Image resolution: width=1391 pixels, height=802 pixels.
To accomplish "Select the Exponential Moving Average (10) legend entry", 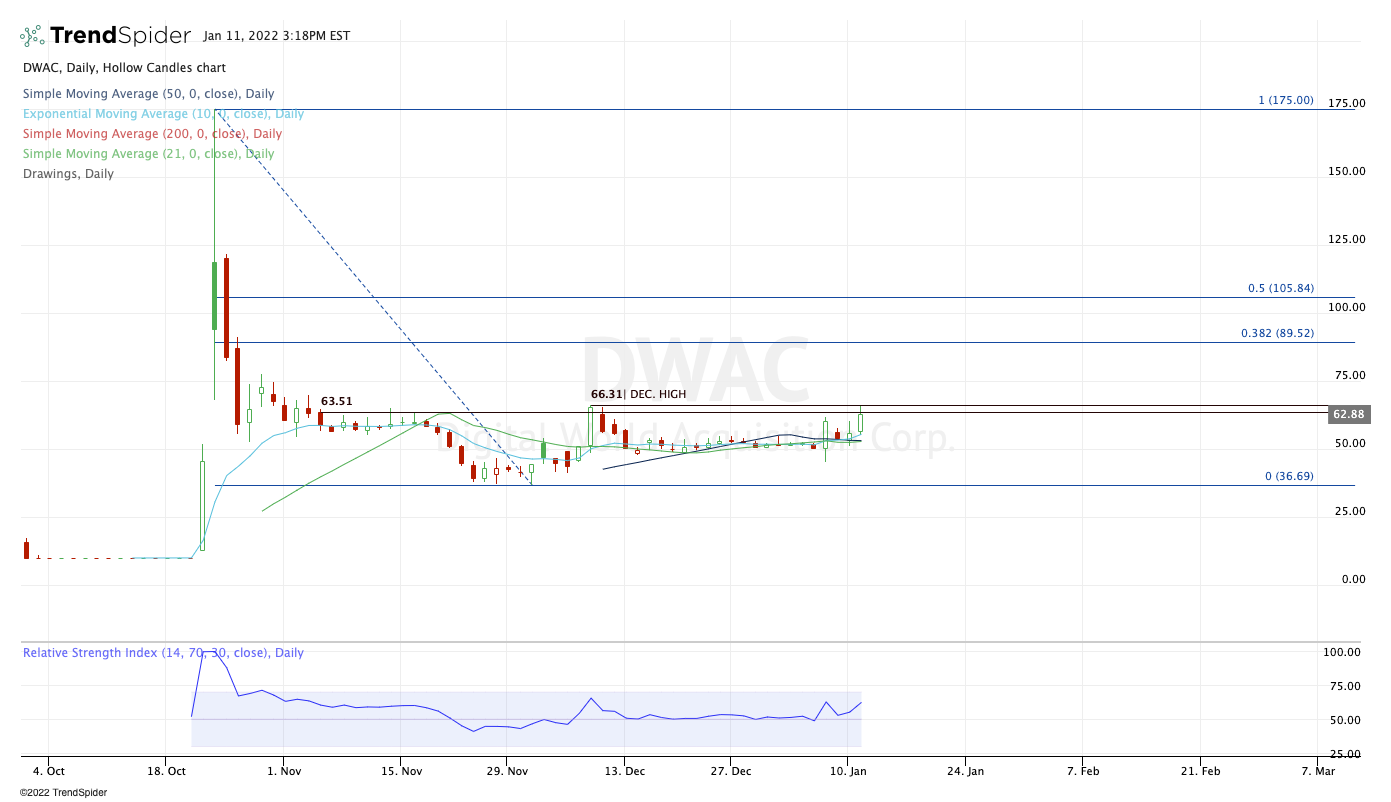I will point(164,114).
